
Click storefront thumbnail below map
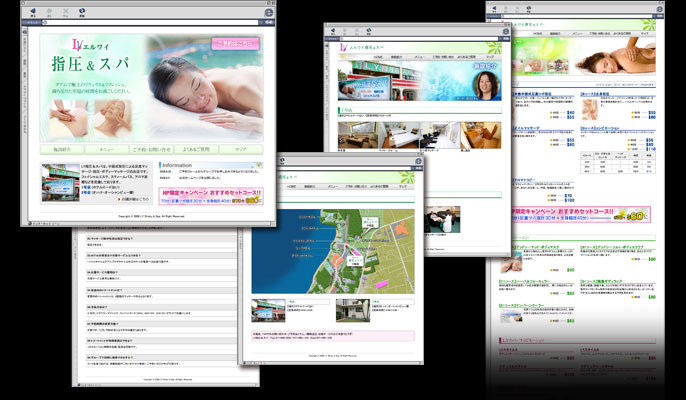click(268, 310)
